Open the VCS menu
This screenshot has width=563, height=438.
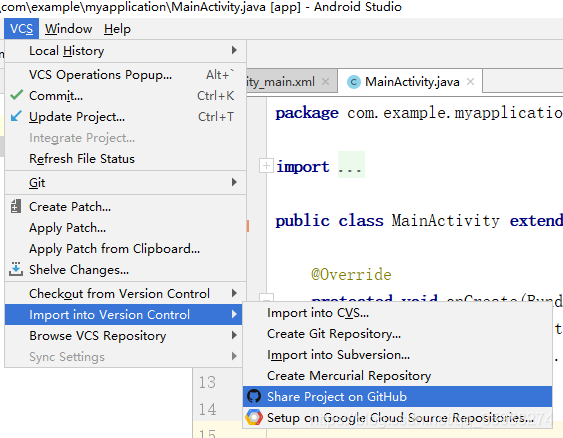[22, 29]
